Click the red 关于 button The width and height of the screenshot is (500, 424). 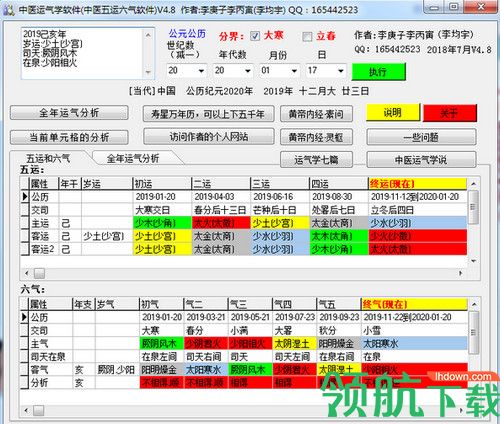tap(450, 113)
